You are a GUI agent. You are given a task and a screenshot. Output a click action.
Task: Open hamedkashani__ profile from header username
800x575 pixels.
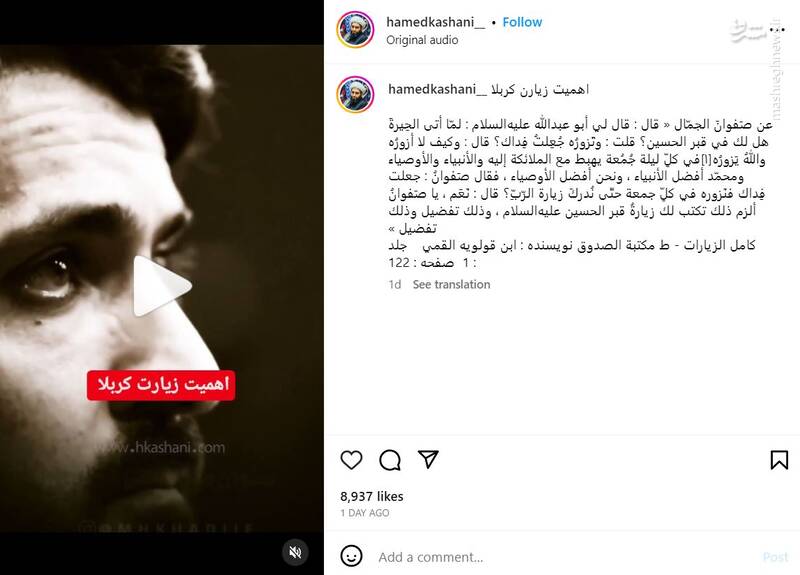pos(435,22)
